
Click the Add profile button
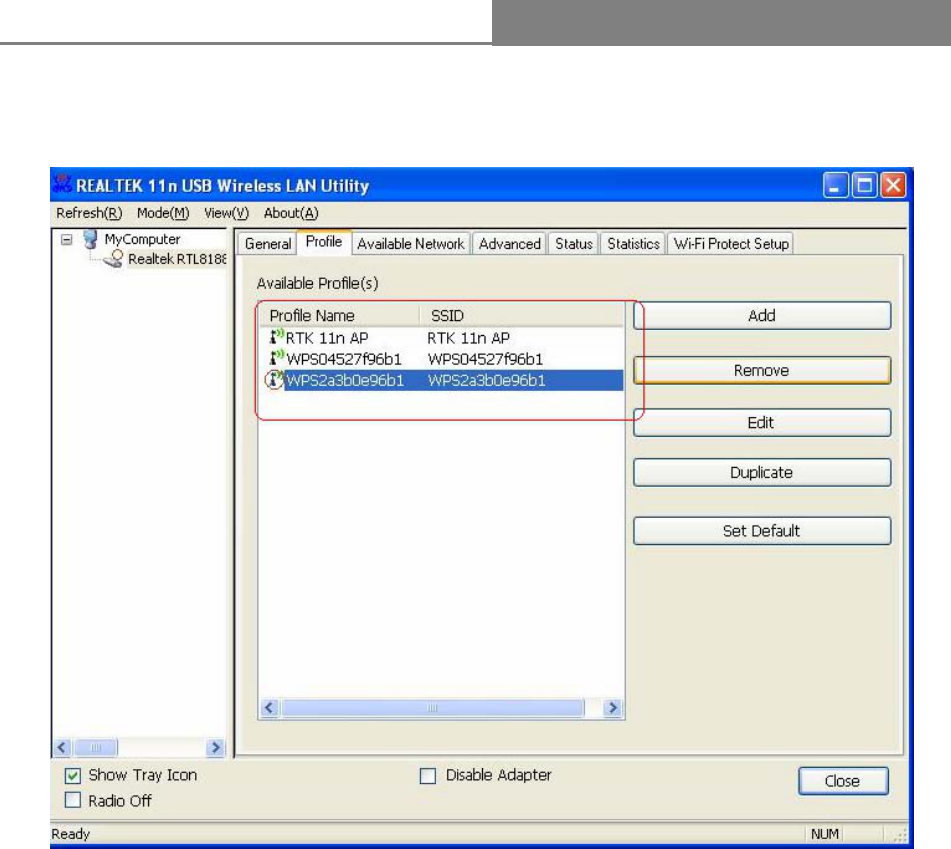tap(762, 315)
